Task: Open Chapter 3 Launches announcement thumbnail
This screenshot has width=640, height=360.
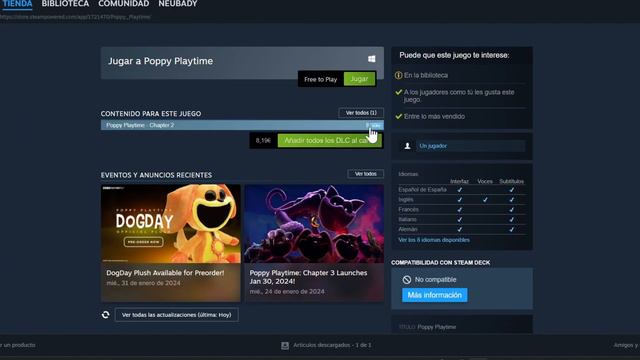Action: tap(314, 224)
